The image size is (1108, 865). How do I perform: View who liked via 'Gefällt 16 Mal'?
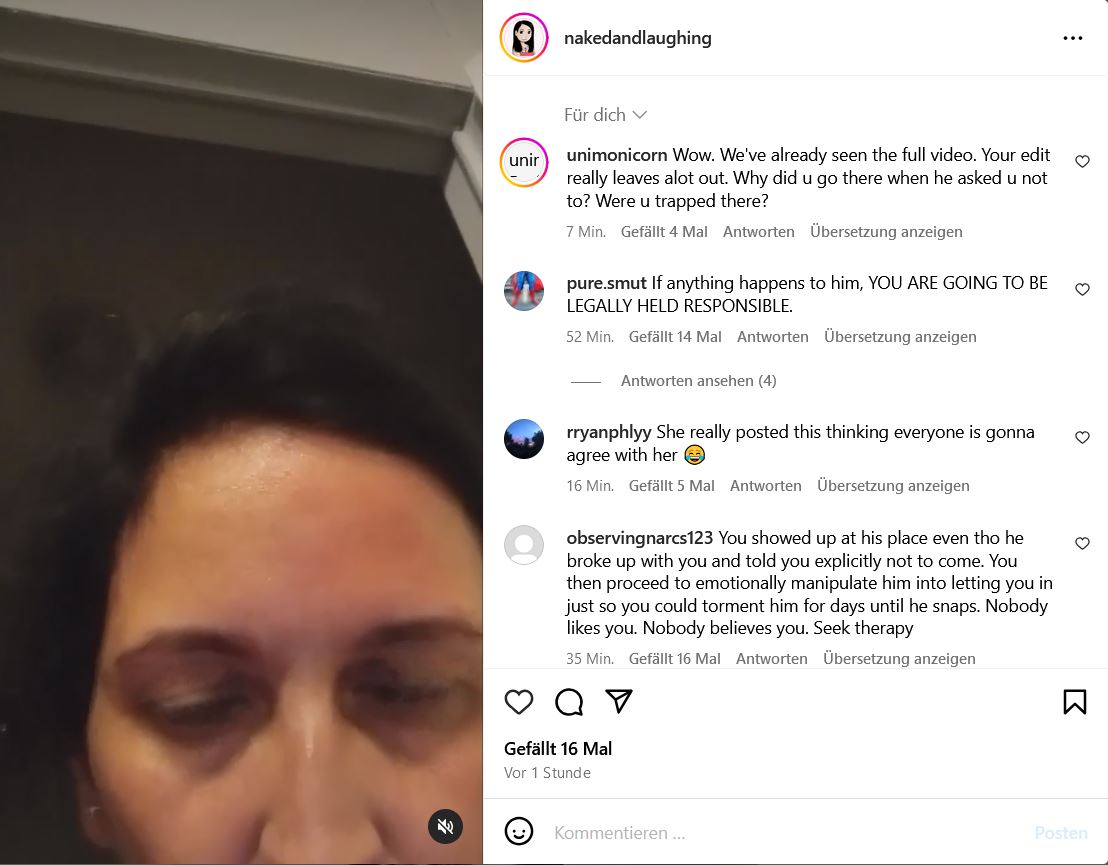pyautogui.click(x=558, y=749)
